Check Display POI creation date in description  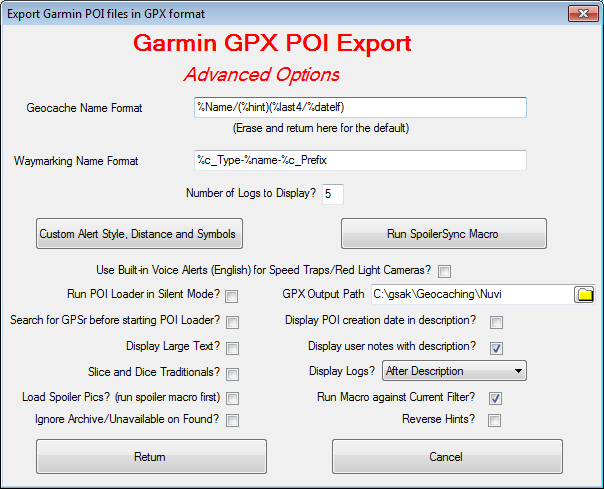pyautogui.click(x=496, y=323)
